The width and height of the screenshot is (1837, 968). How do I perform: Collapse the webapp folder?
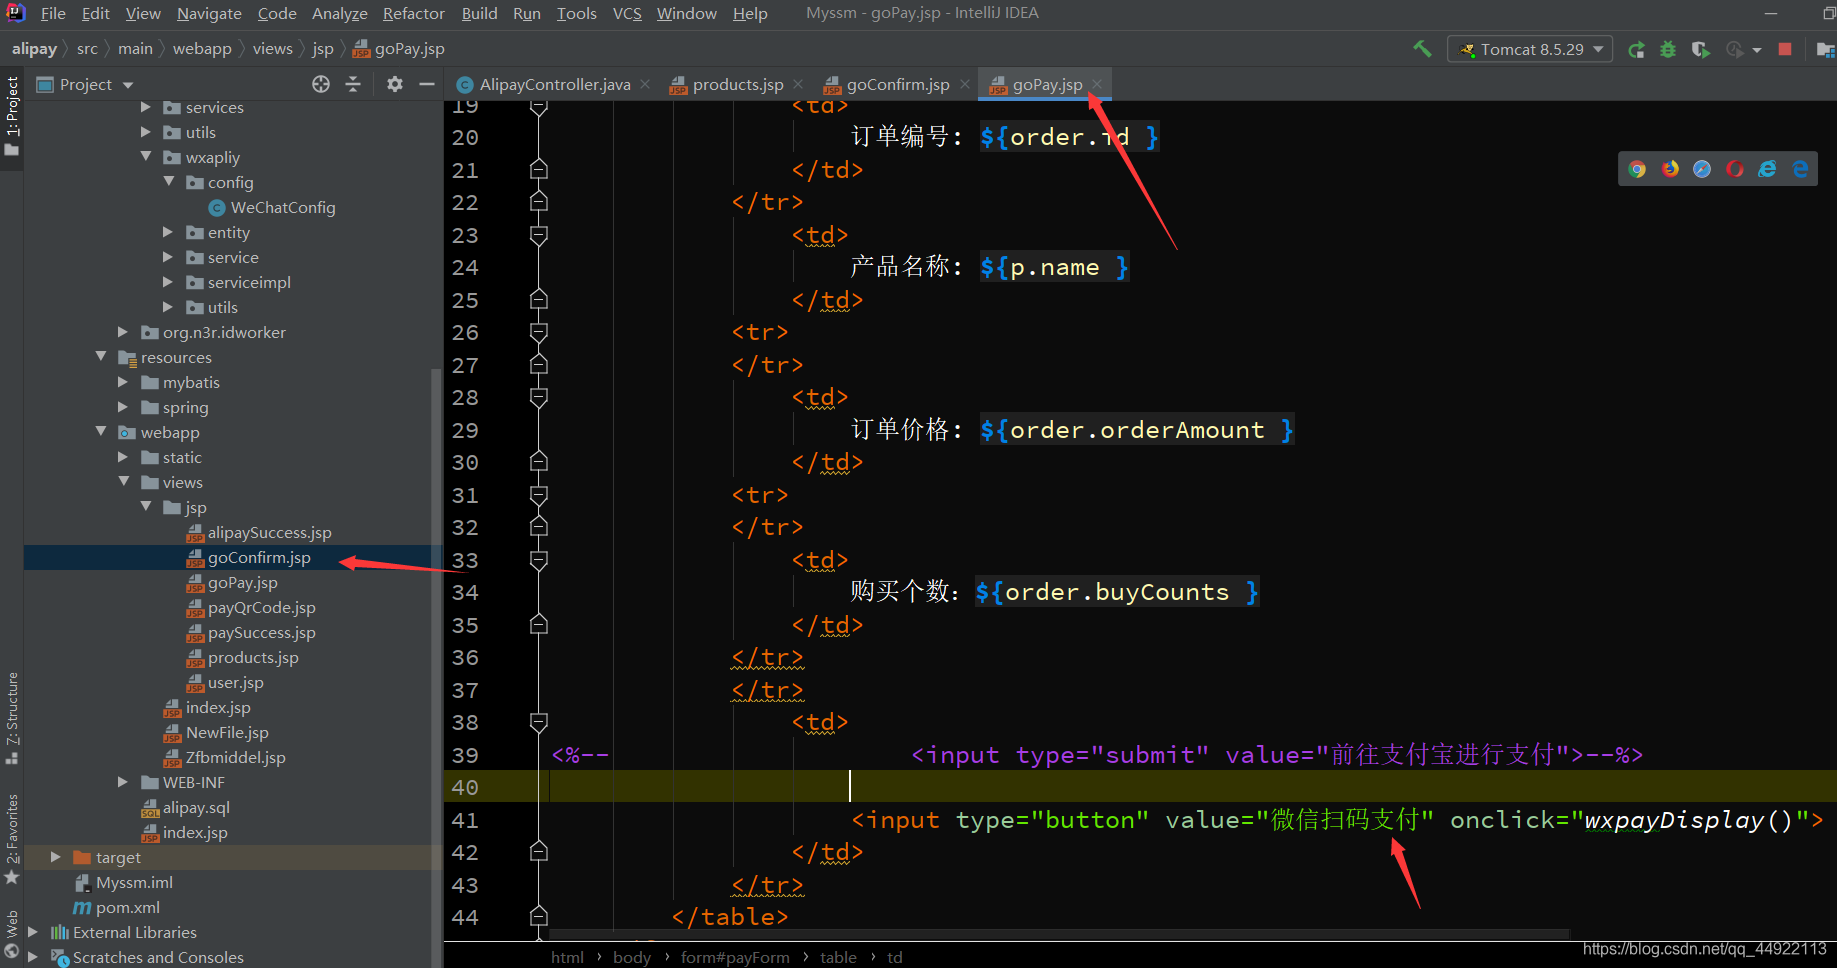tap(101, 432)
